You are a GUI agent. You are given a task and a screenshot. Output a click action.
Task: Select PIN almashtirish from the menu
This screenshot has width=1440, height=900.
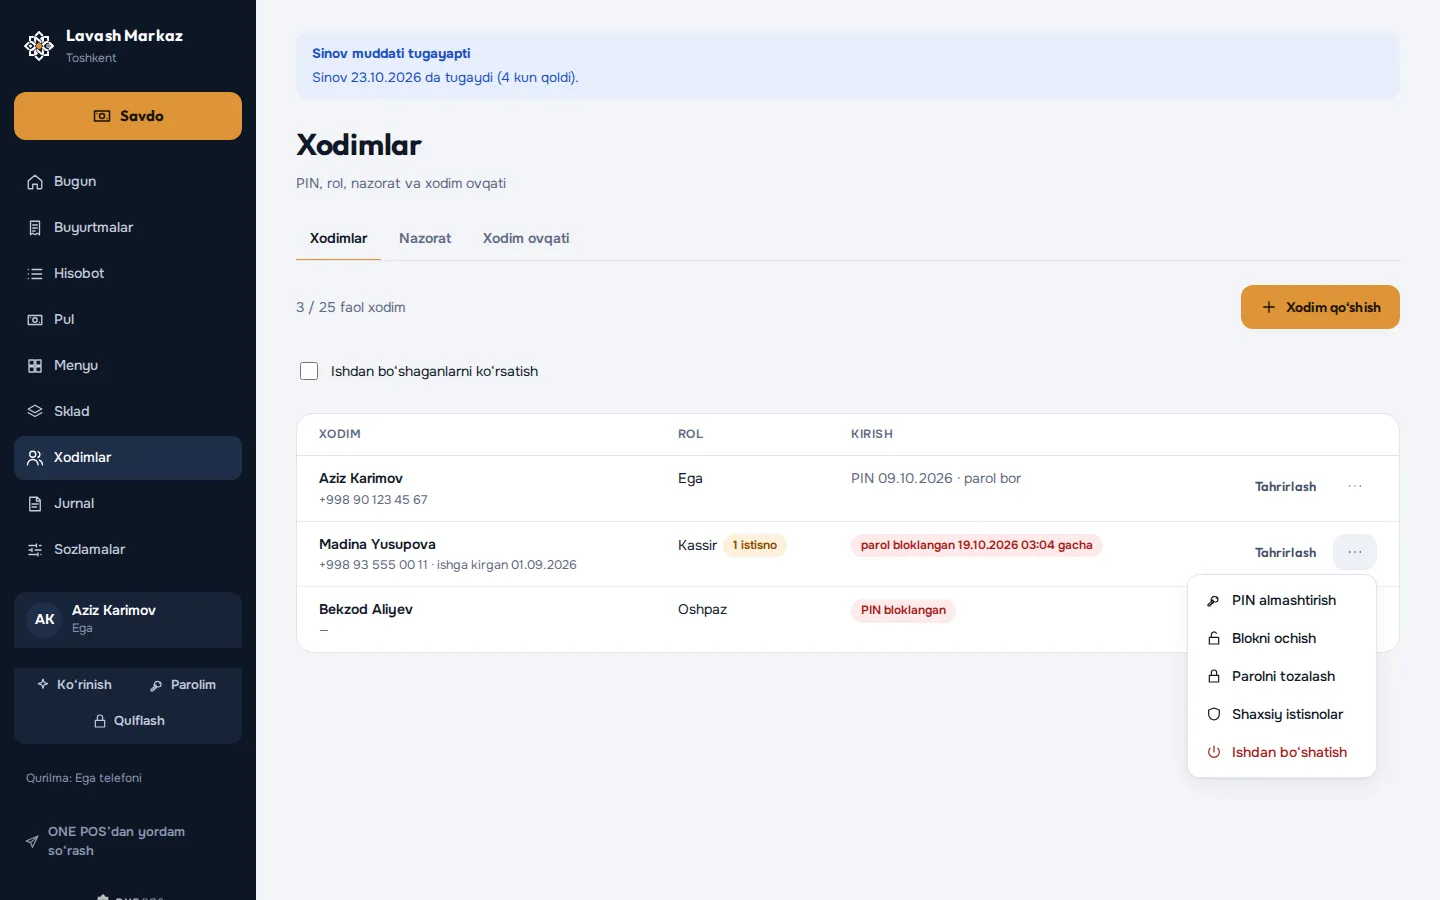pos(1282,600)
